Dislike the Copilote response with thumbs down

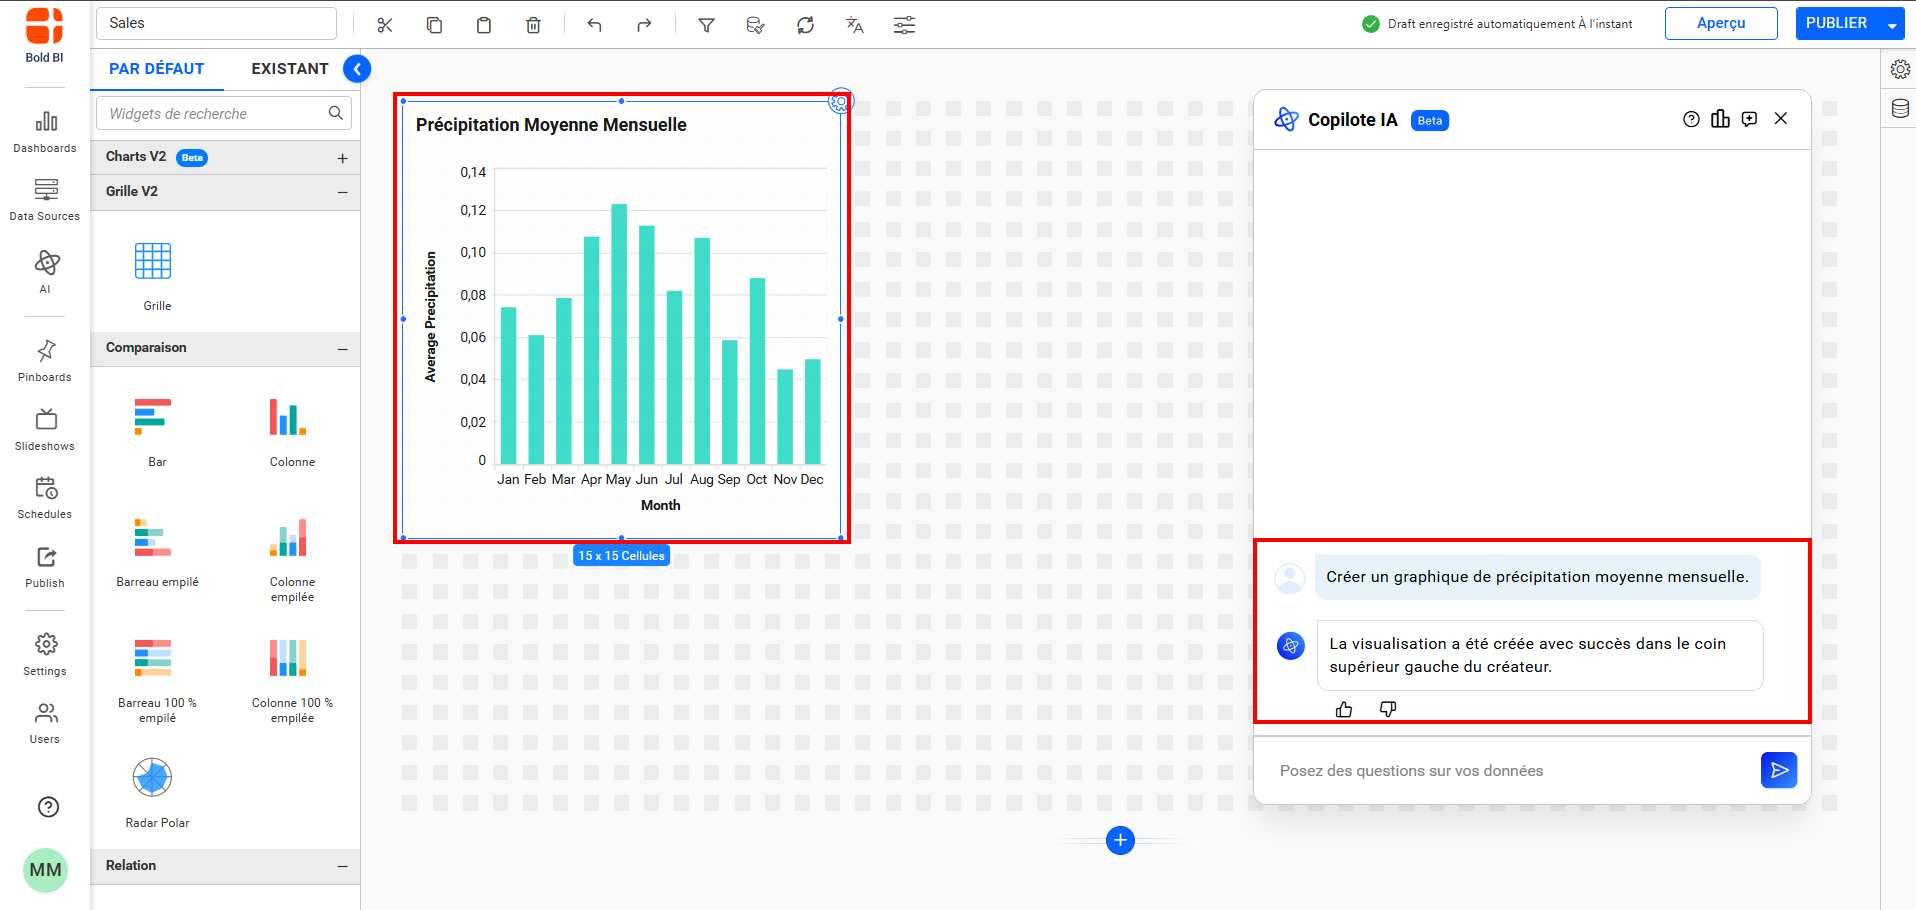(x=1387, y=709)
